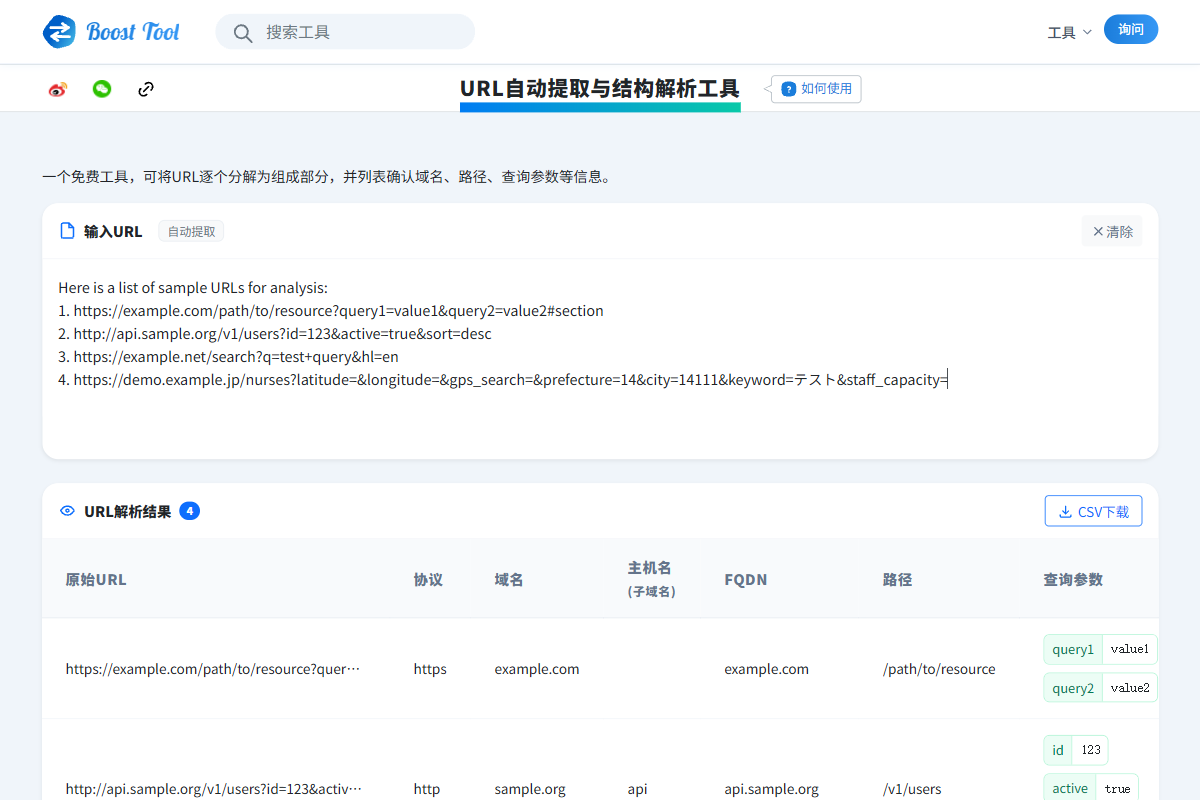Share via WeChat icon

point(102,89)
